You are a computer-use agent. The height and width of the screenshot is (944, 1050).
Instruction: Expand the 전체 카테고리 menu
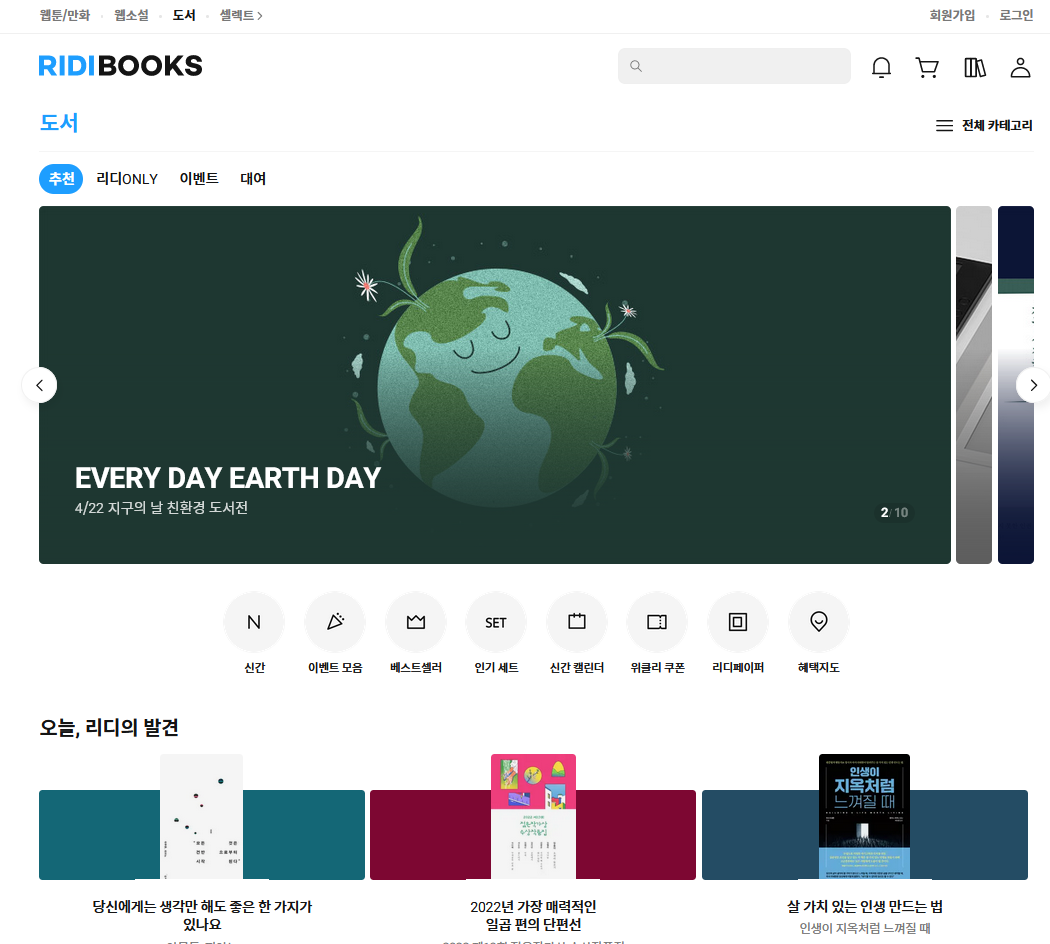tap(983, 126)
